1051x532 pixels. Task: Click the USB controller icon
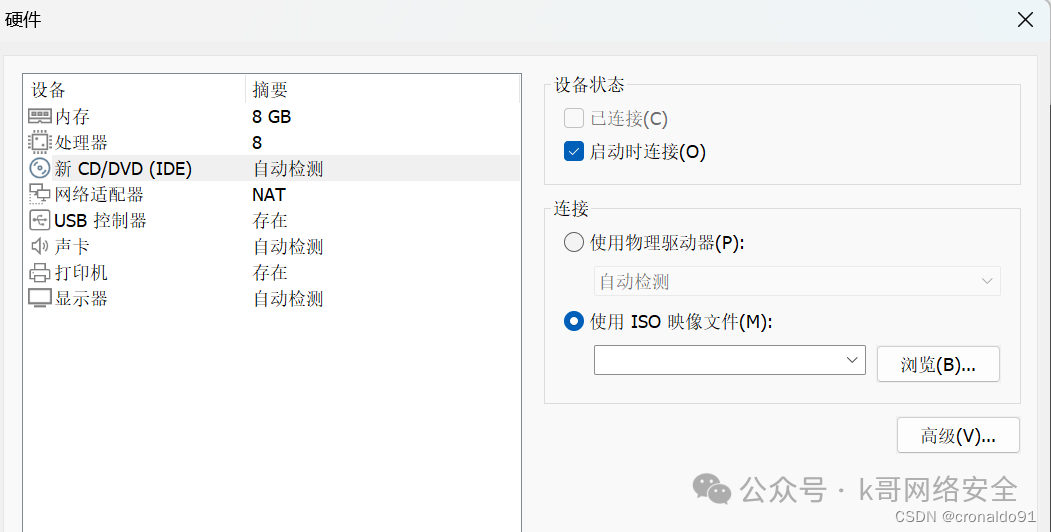point(40,221)
